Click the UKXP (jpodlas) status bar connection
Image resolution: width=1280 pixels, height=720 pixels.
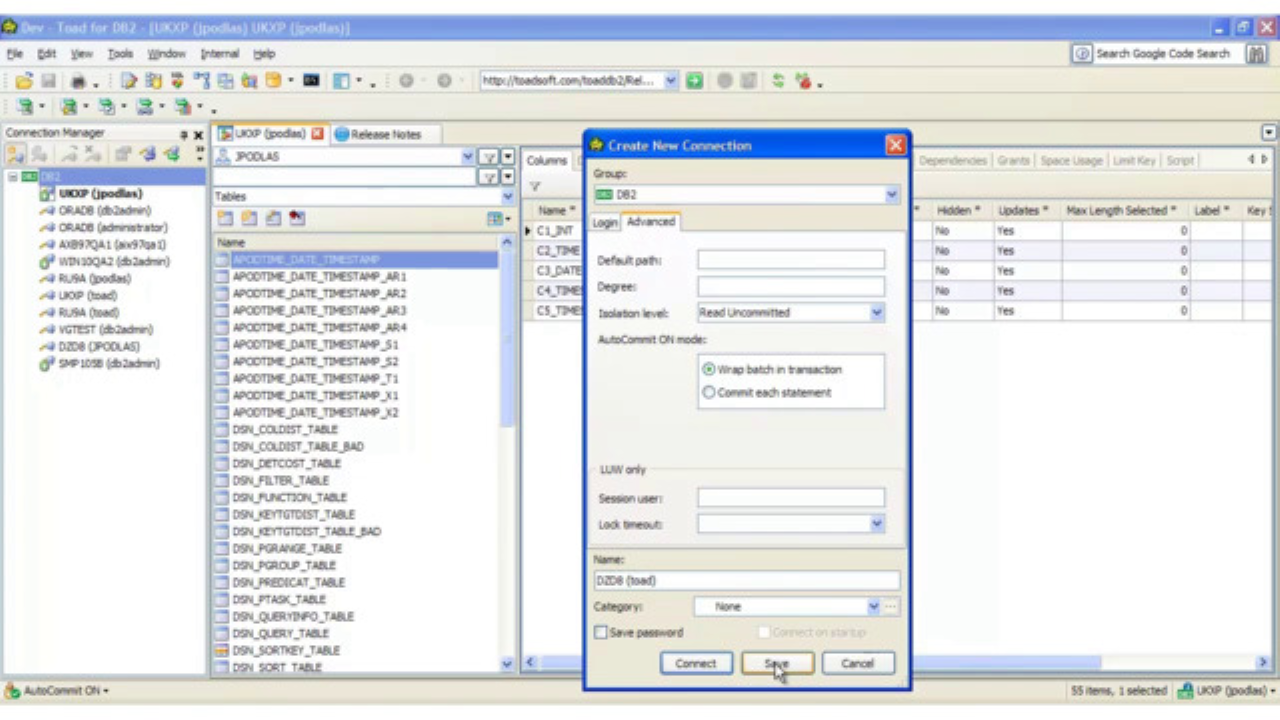1225,690
